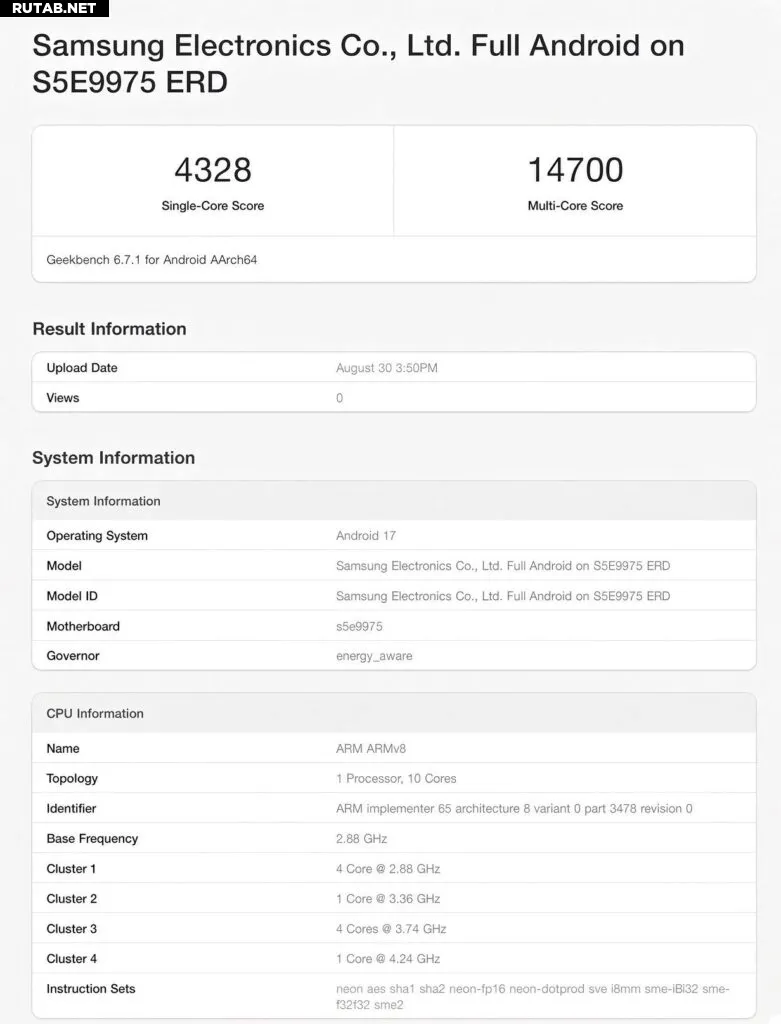The width and height of the screenshot is (781, 1024).
Task: Click the Result Information heading
Action: (x=110, y=328)
